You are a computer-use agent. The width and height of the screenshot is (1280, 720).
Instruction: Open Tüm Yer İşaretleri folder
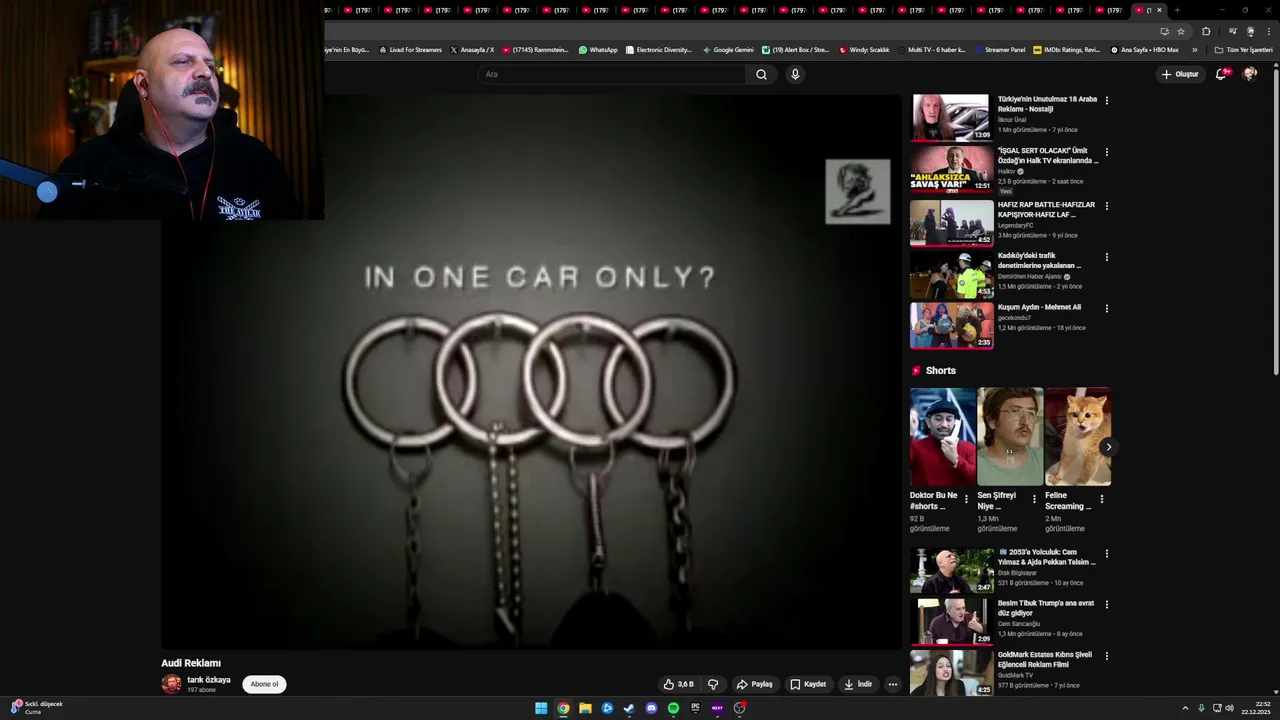pos(1243,50)
